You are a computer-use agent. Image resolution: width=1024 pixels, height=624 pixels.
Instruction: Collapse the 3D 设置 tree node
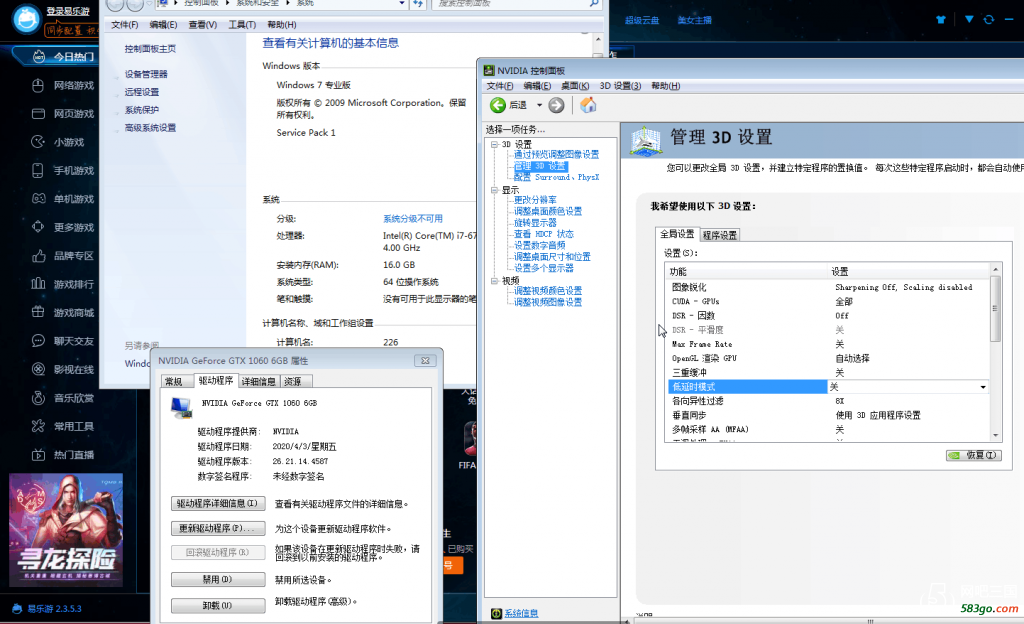[493, 144]
